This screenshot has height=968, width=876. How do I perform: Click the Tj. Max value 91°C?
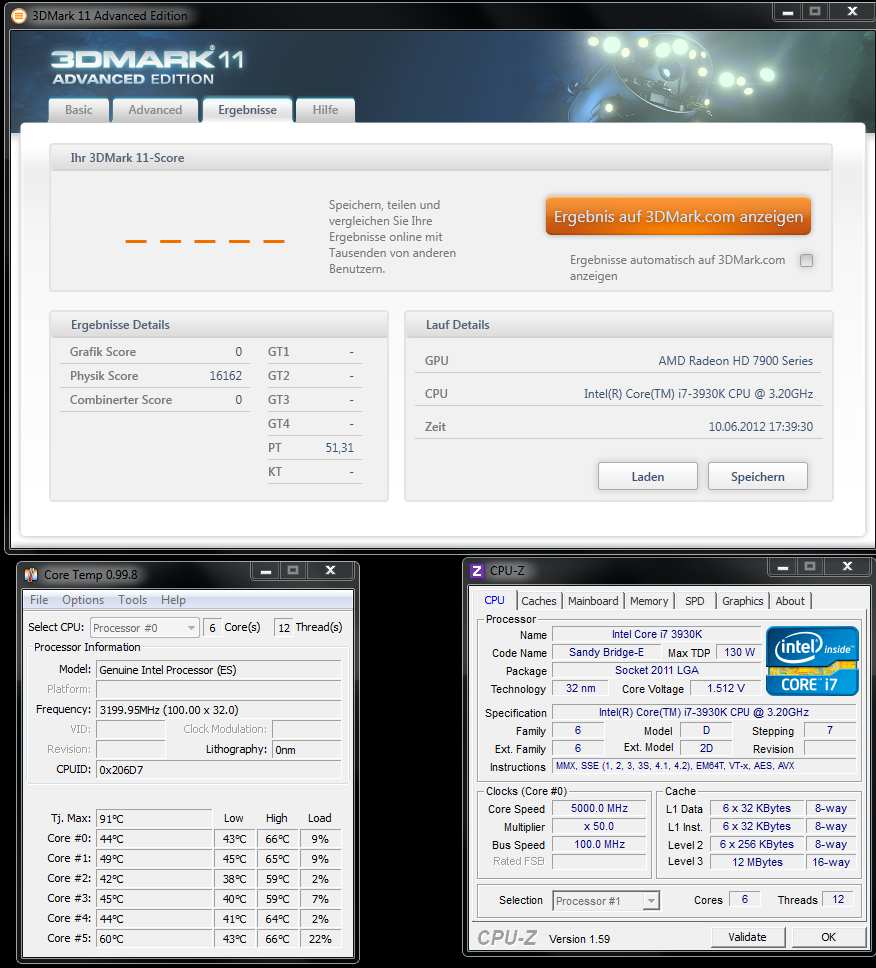(154, 819)
